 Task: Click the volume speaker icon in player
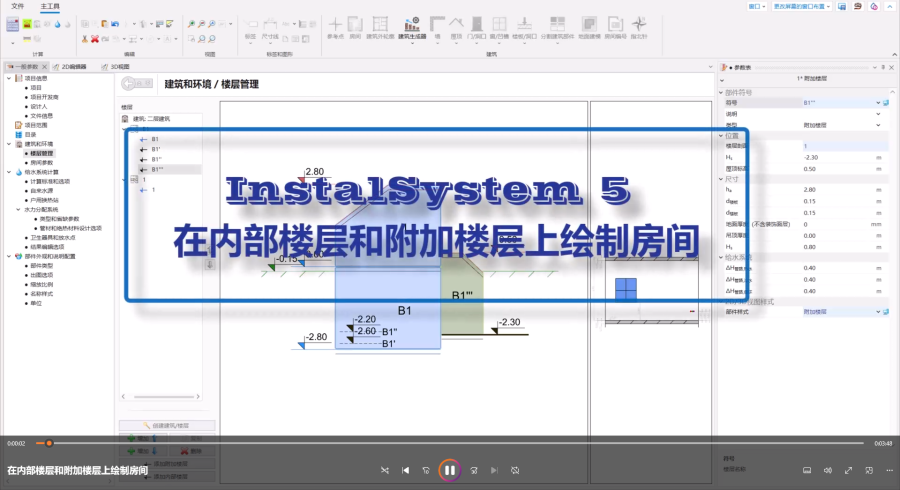pyautogui.click(x=828, y=469)
